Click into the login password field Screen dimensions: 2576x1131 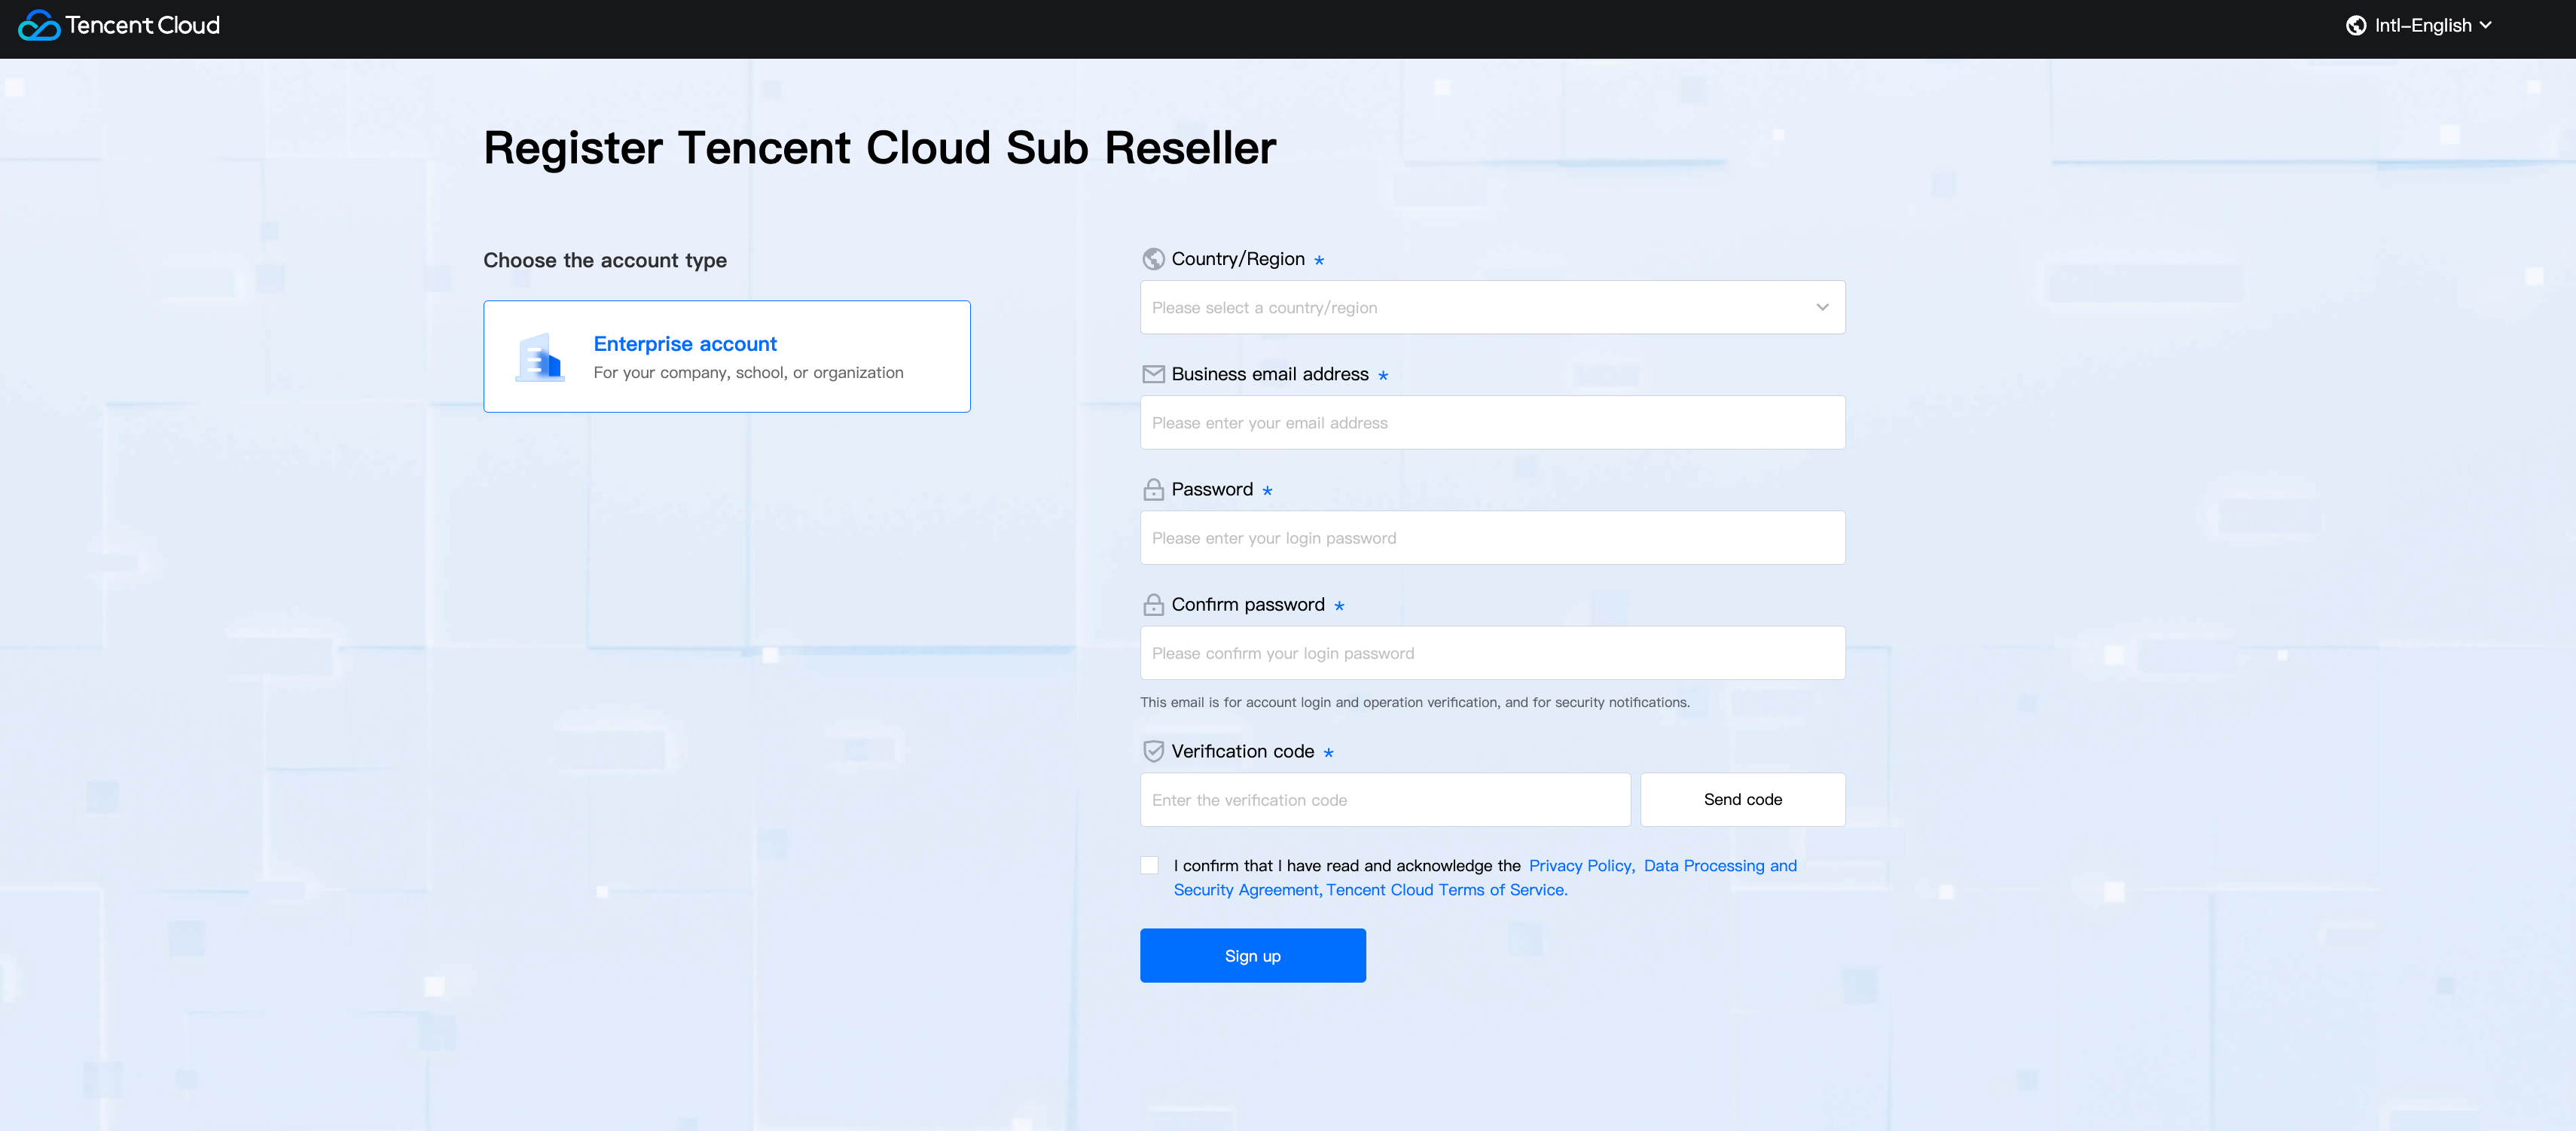tap(1492, 538)
